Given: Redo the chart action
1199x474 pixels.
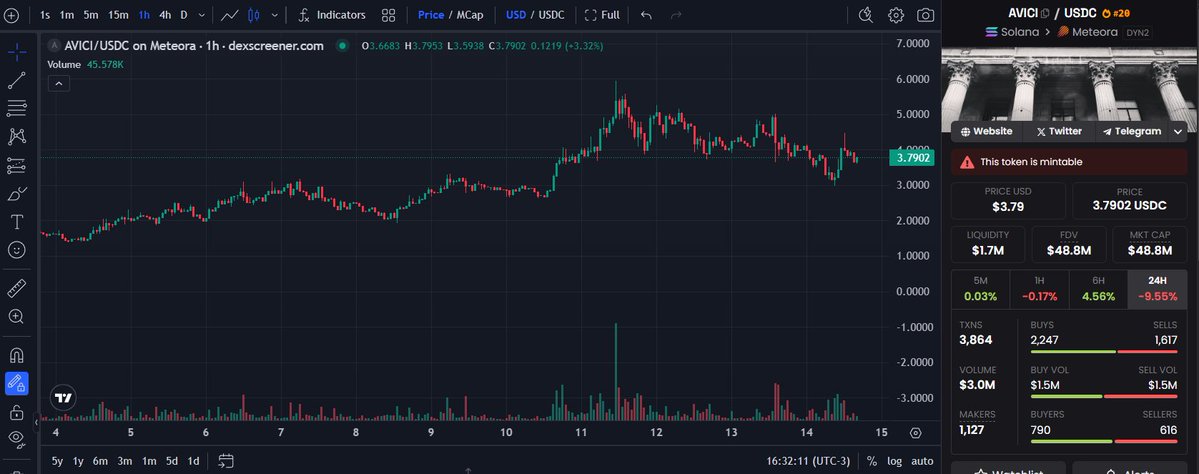Looking at the screenshot, I should pyautogui.click(x=675, y=15).
